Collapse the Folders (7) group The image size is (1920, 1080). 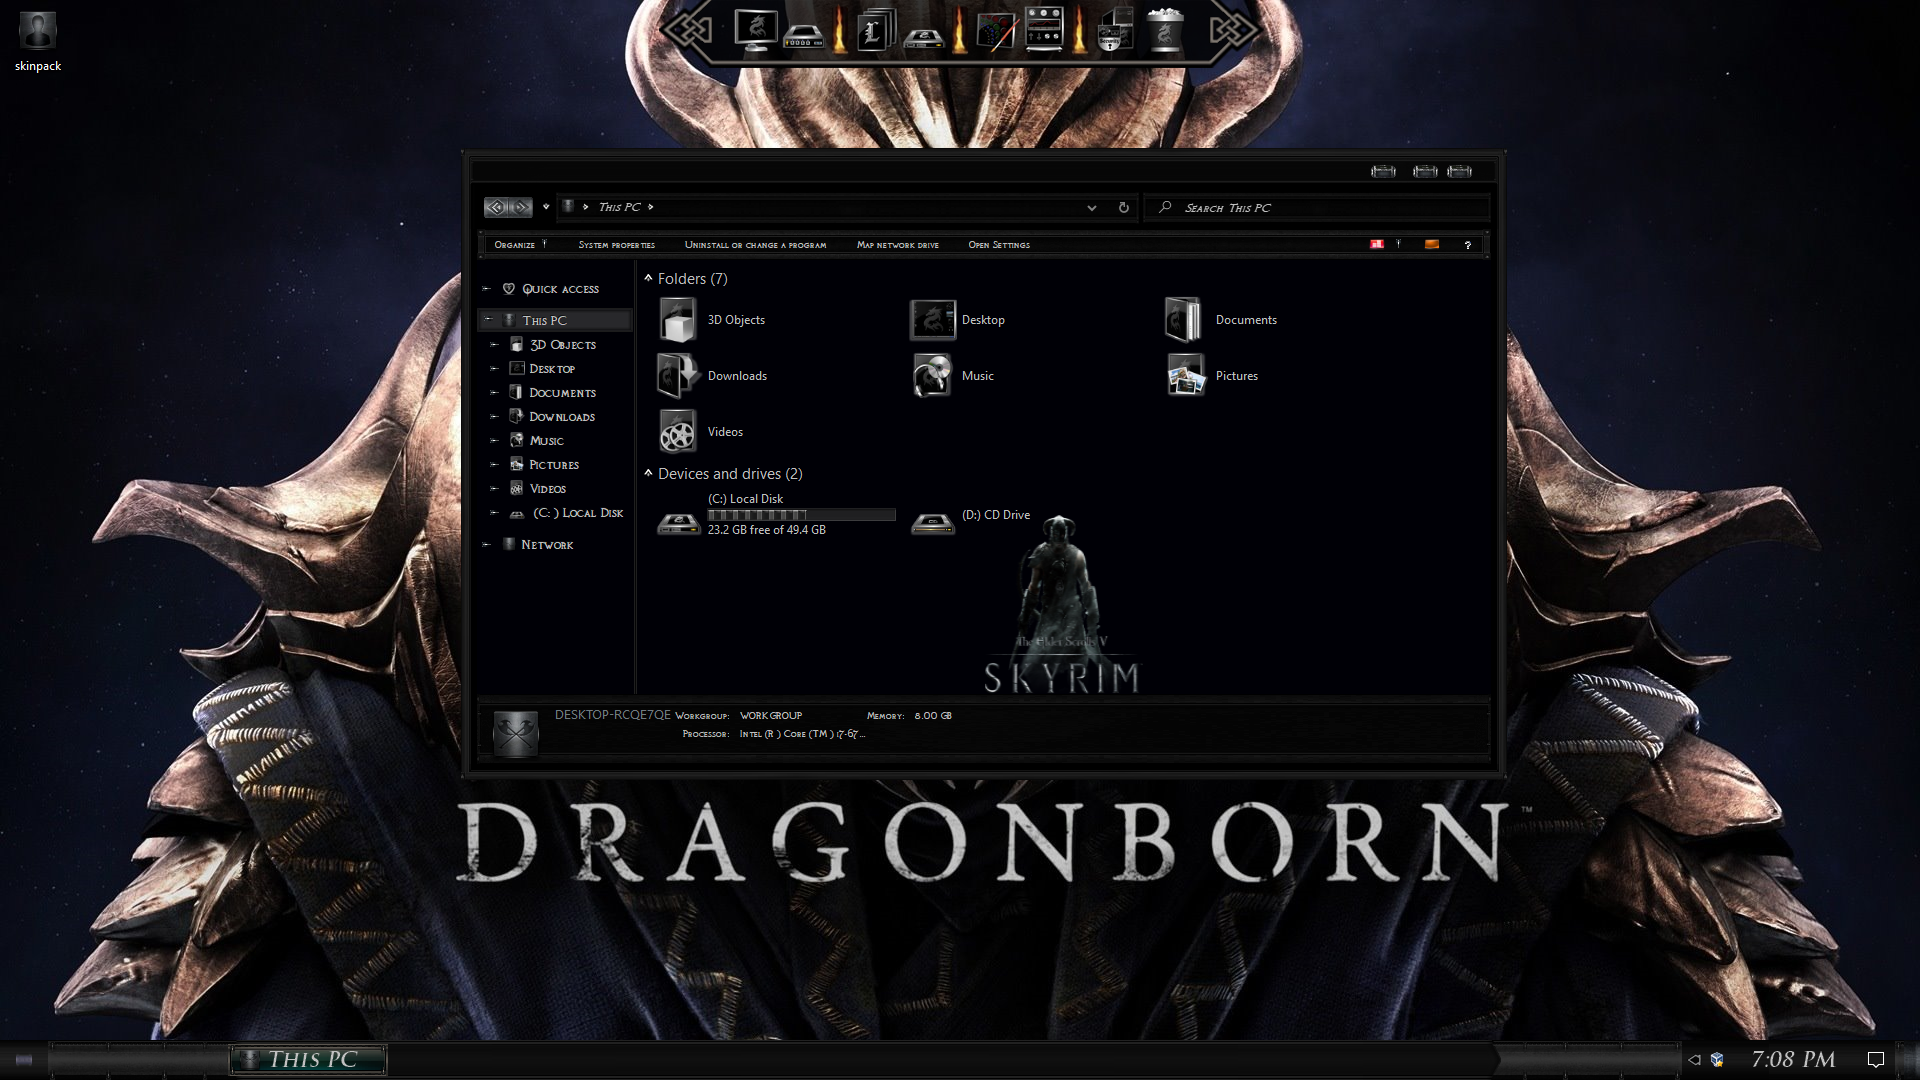[648, 279]
